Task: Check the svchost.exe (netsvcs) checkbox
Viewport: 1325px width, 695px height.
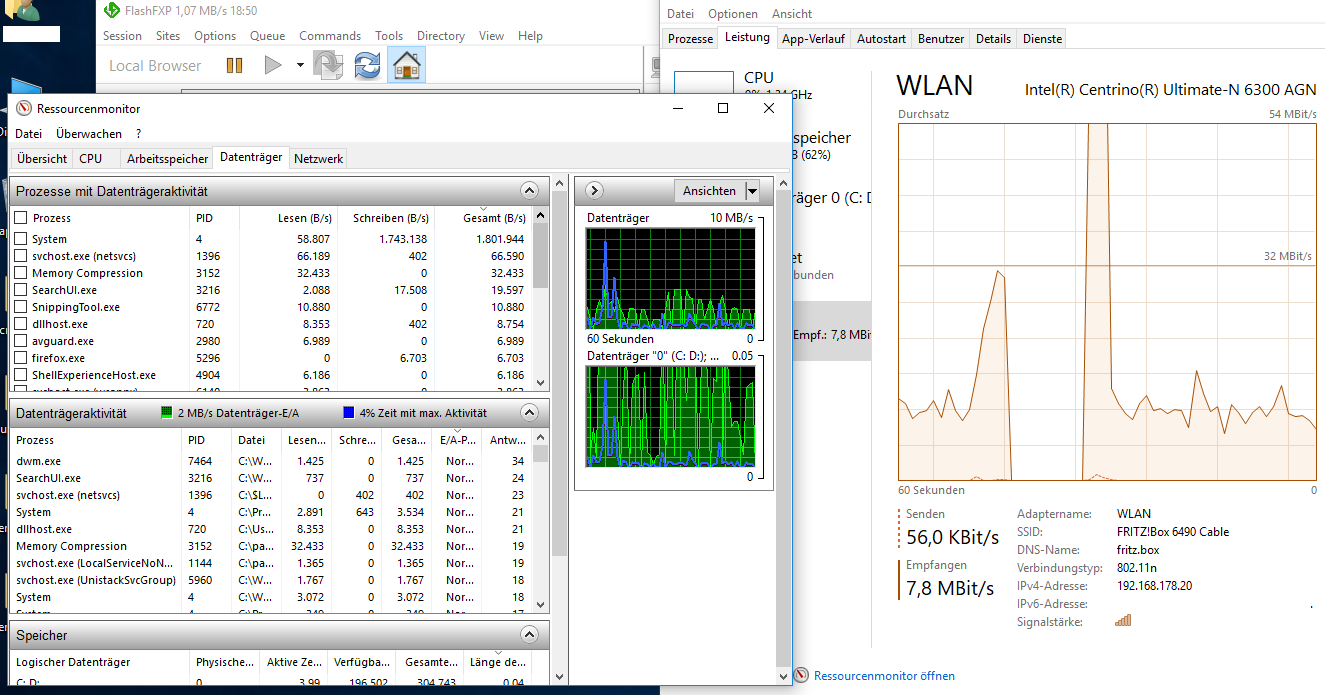Action: click(x=20, y=256)
